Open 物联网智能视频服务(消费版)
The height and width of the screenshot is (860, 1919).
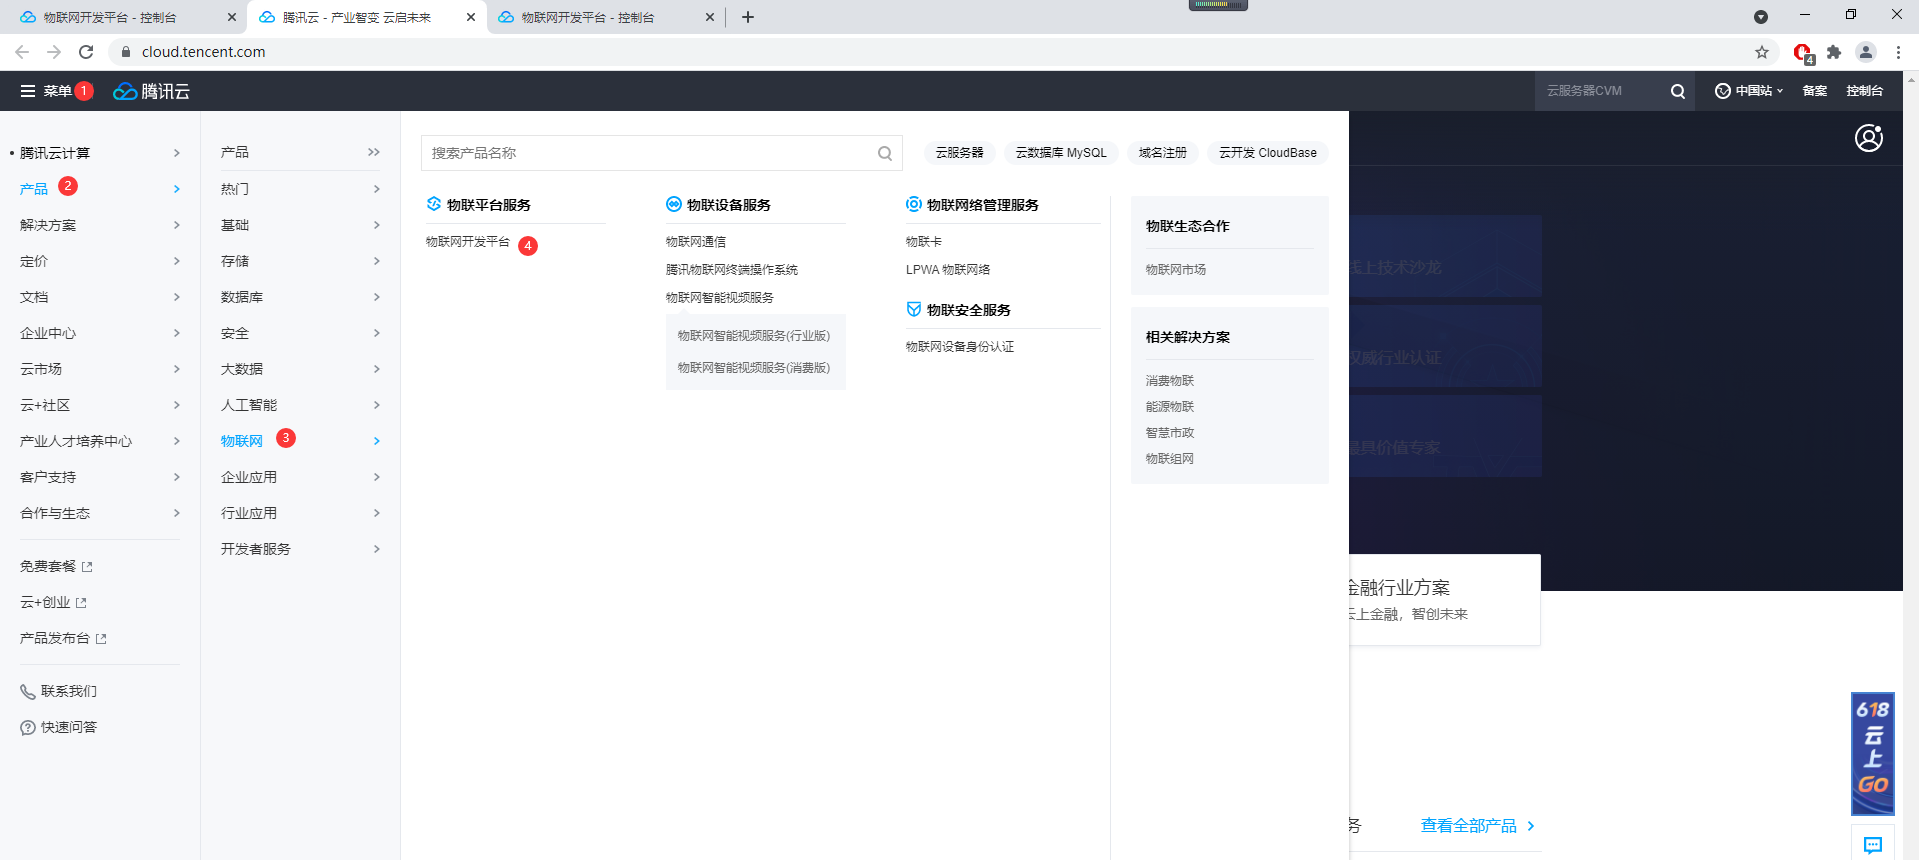coord(754,368)
